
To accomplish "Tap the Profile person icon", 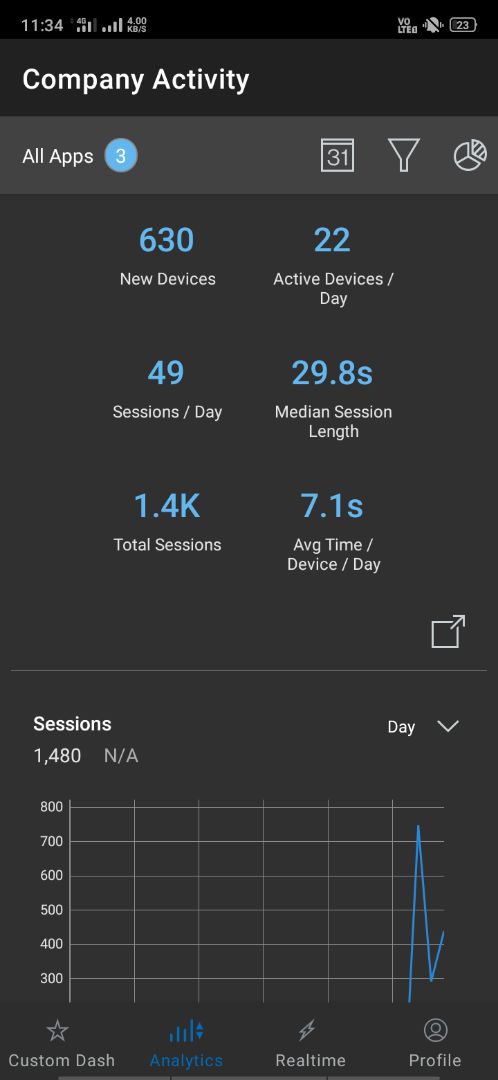I will pos(435,1030).
